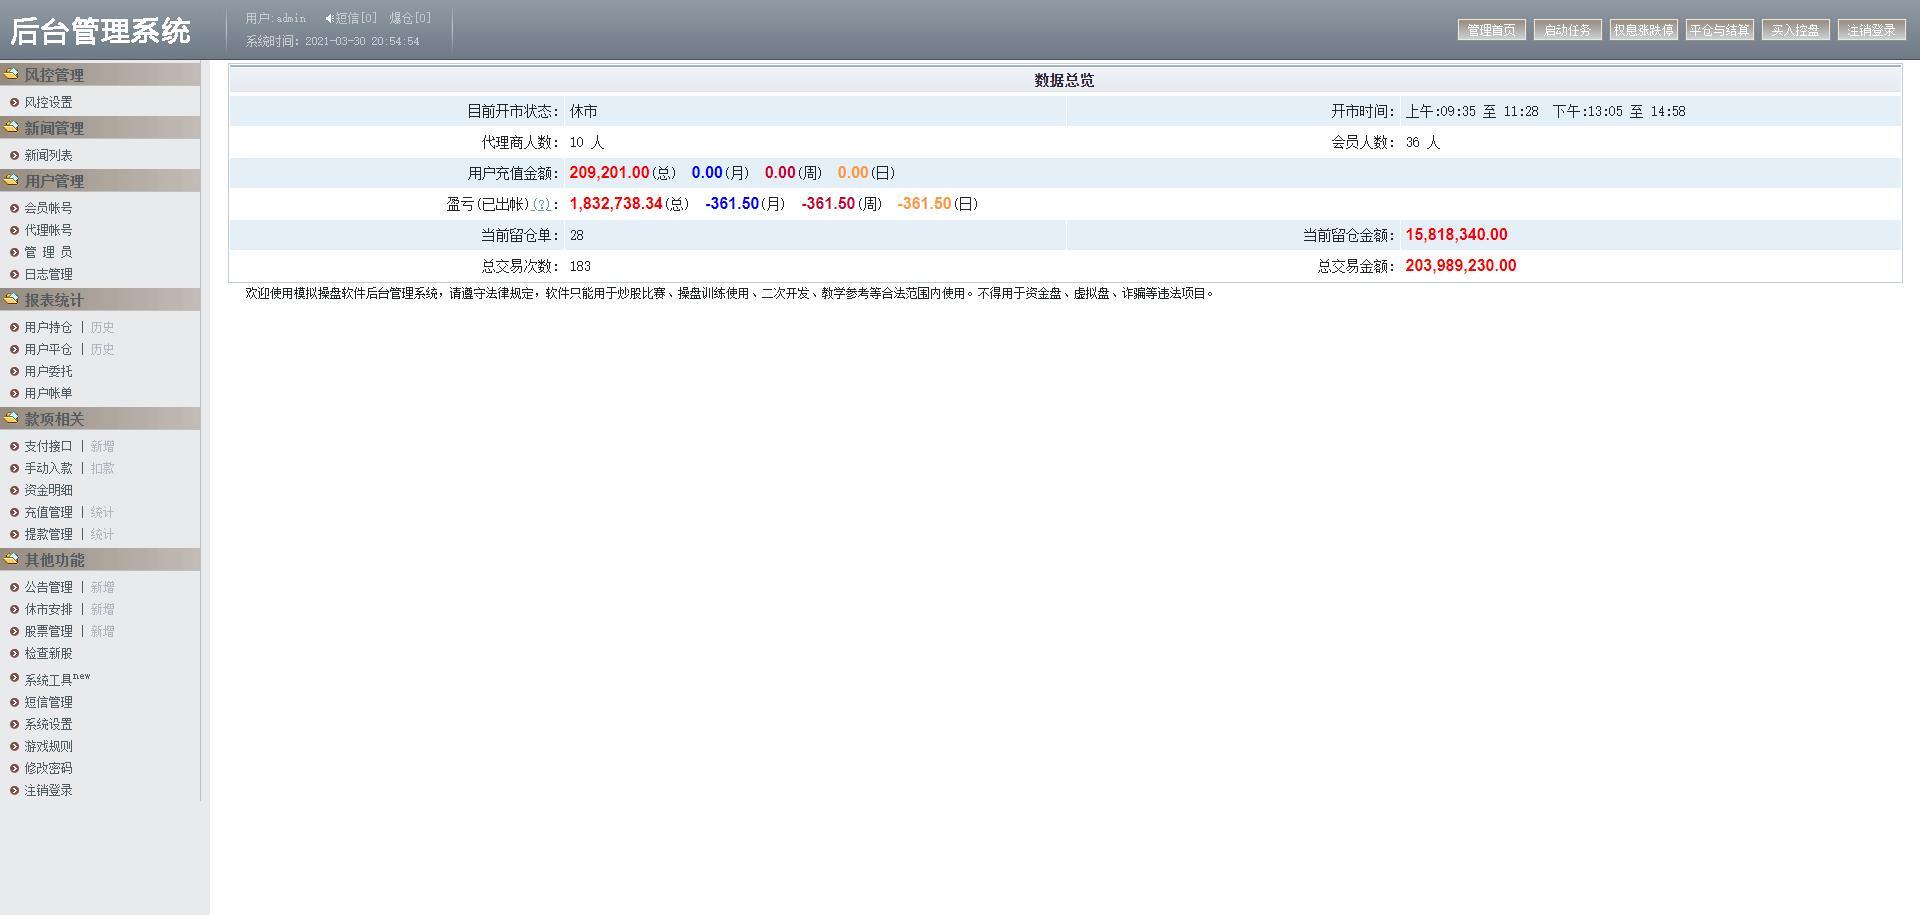
Task: Collapse the 报表统计 section header
Action: pyautogui.click(x=54, y=300)
